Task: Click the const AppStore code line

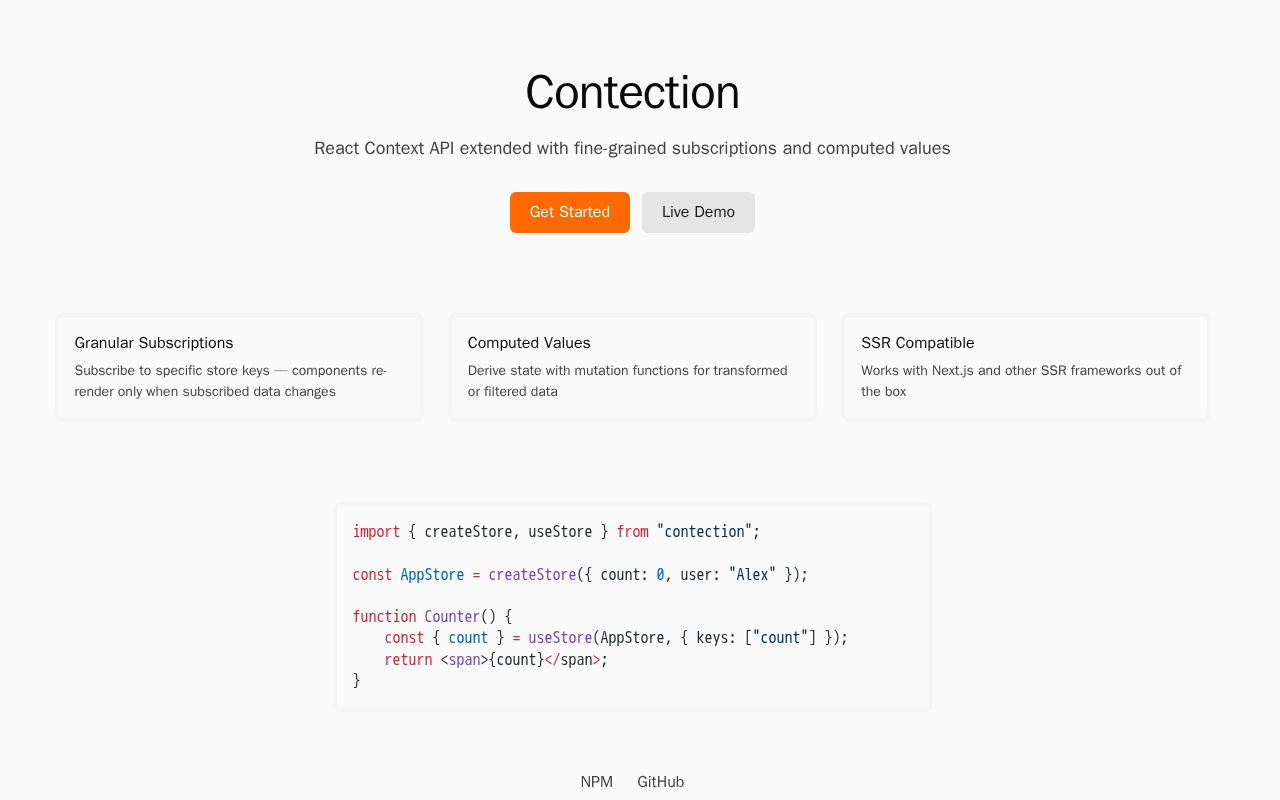Action: [580, 575]
